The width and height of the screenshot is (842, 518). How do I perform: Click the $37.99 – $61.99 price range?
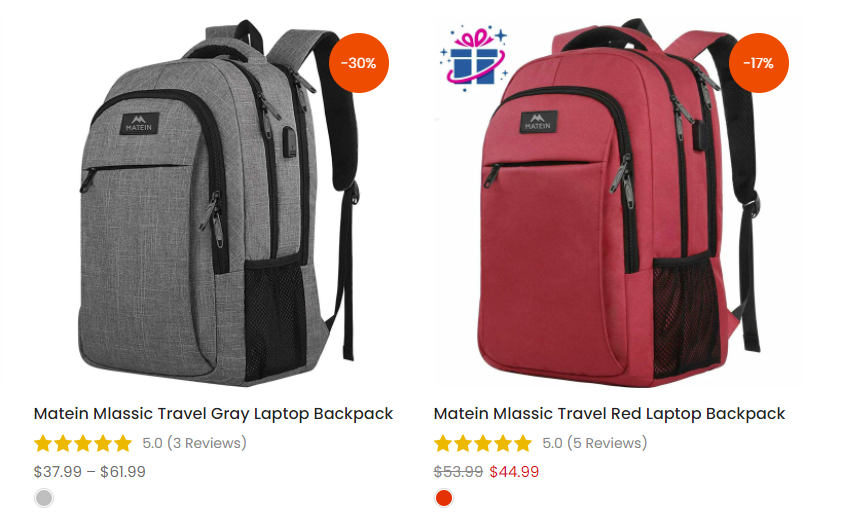(90, 472)
